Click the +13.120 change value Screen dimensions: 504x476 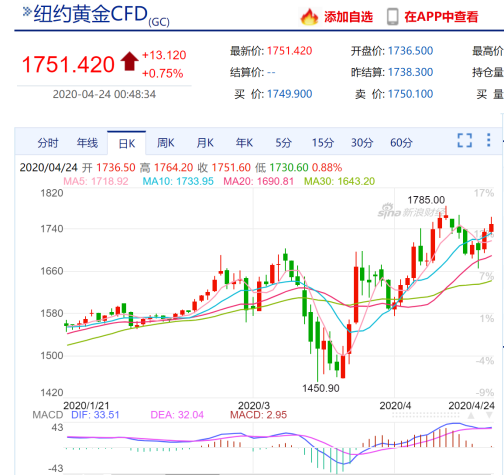164,55
